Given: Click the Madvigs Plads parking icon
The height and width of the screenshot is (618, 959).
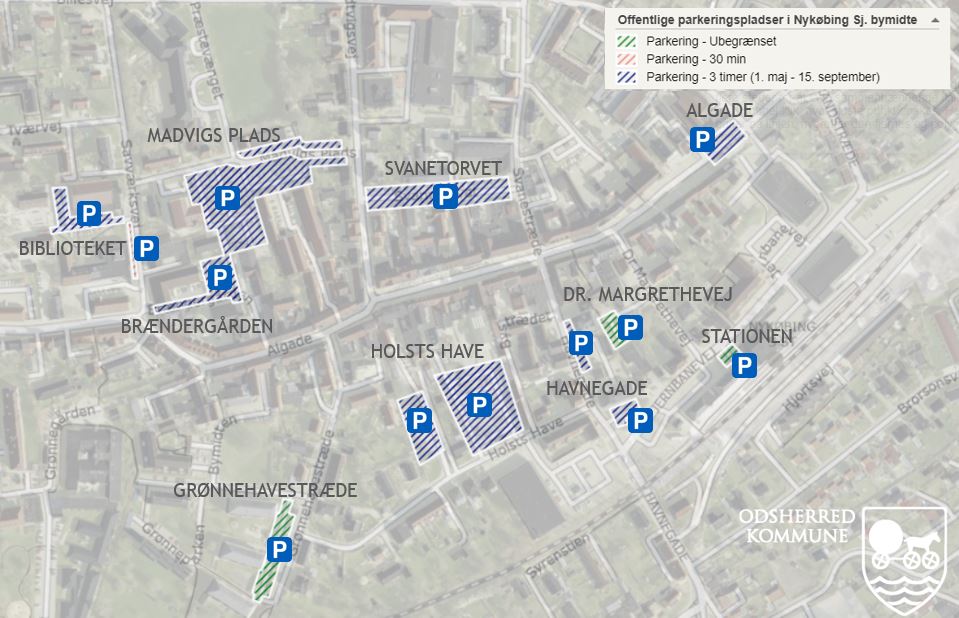Looking at the screenshot, I should 228,199.
